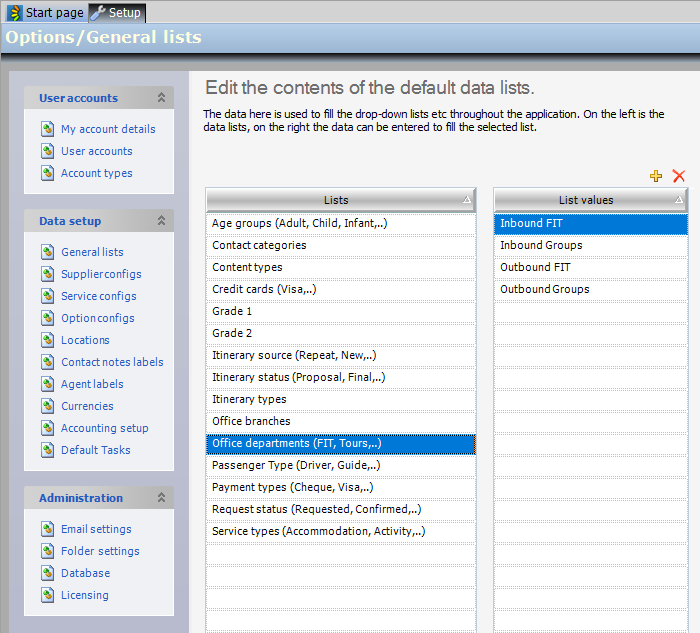Viewport: 700px width, 633px height.
Task: Click the icon beside Currencies
Action: [48, 406]
